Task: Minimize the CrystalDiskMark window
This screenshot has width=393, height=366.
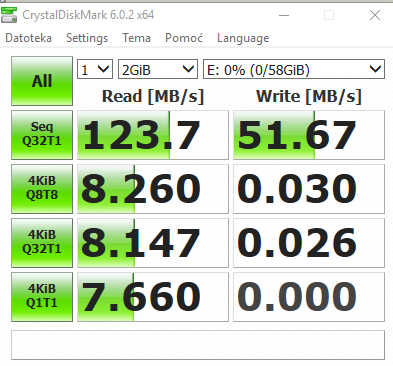Action: pos(284,15)
